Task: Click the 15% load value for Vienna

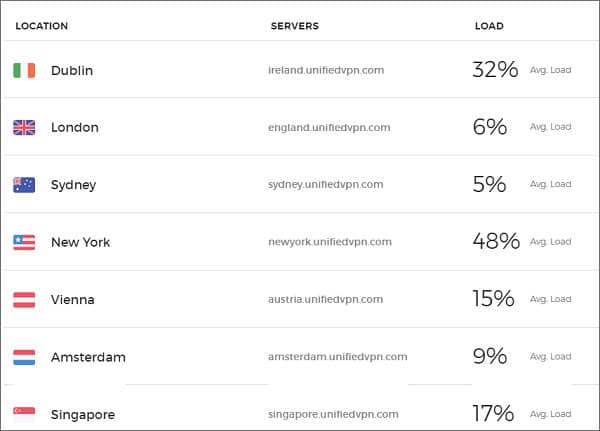Action: click(x=493, y=299)
